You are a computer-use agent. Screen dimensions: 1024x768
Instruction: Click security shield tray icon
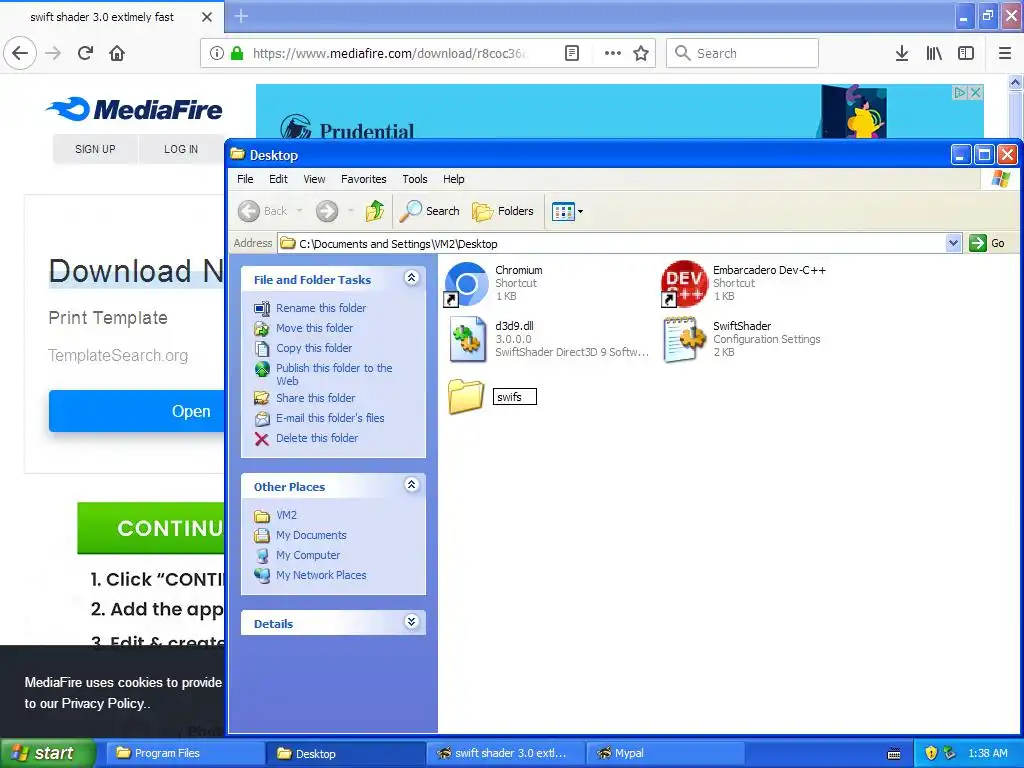pyautogui.click(x=931, y=753)
